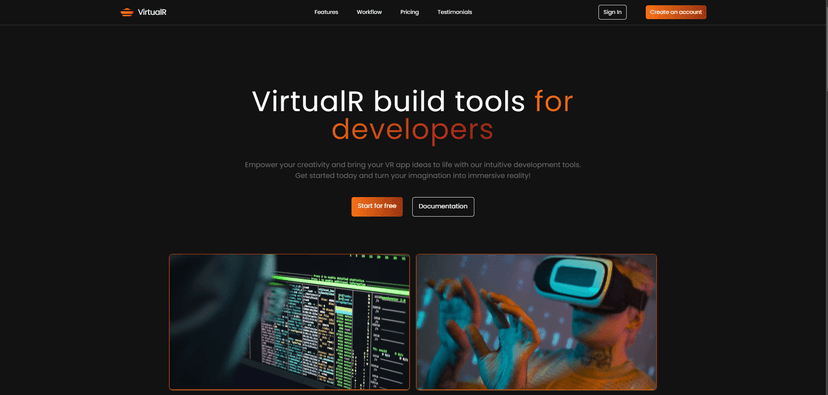Viewport: 828px width, 395px height.
Task: Go to the Workflow section
Action: coord(369,12)
